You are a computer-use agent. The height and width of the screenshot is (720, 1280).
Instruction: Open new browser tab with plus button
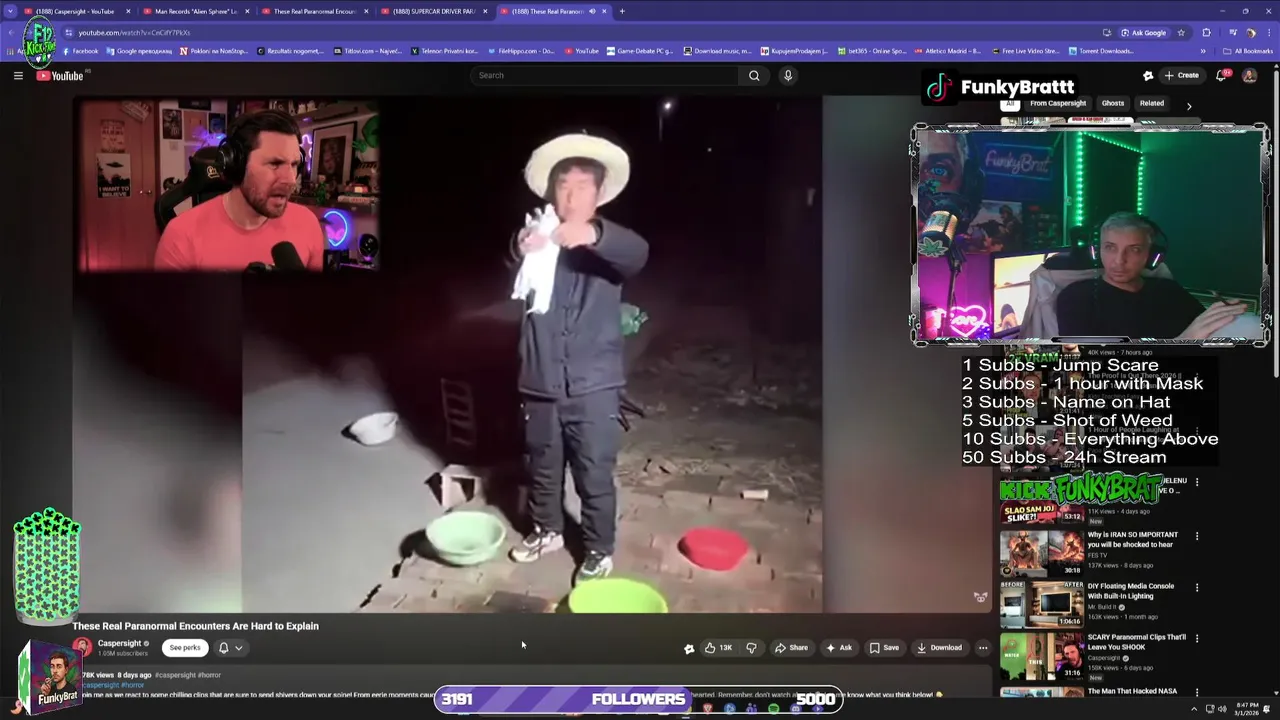(x=622, y=11)
